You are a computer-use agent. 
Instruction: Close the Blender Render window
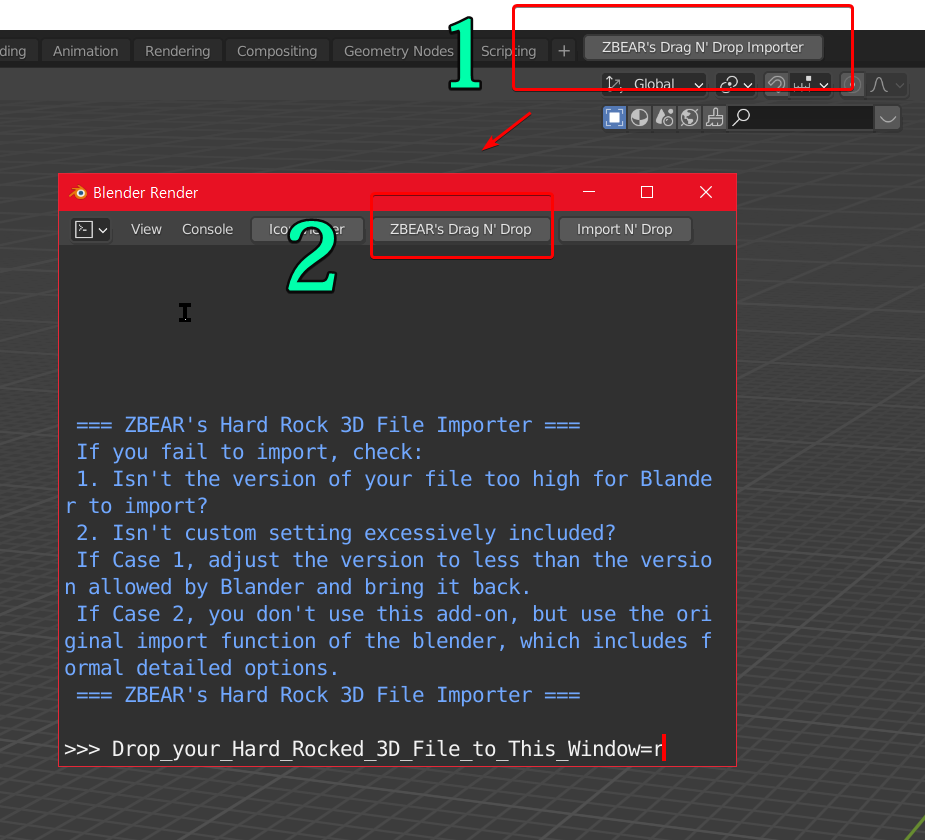click(x=706, y=192)
